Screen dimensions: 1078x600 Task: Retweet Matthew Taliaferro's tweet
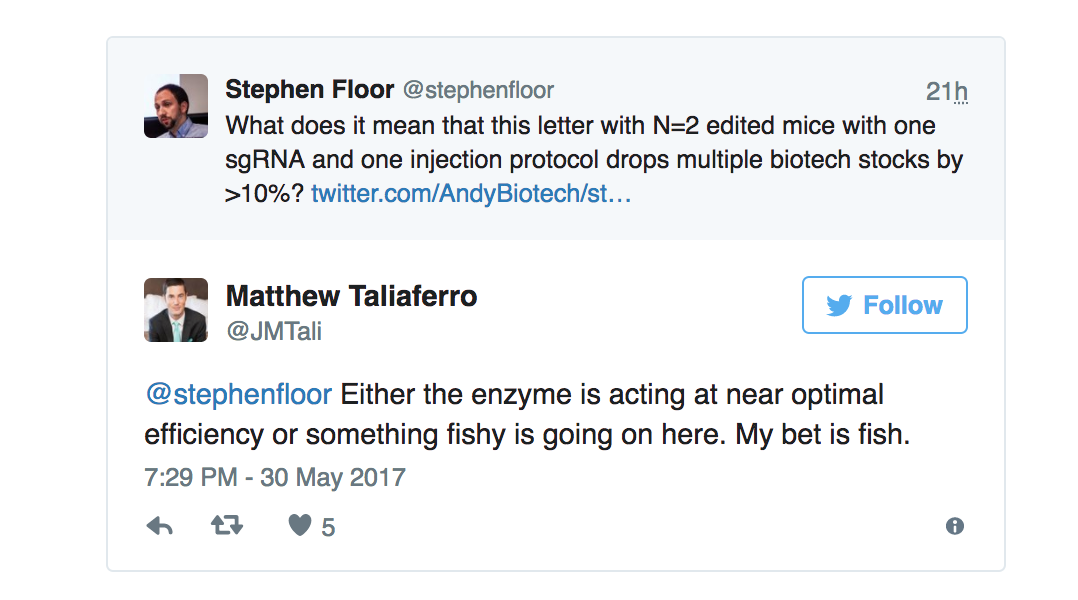click(x=227, y=526)
